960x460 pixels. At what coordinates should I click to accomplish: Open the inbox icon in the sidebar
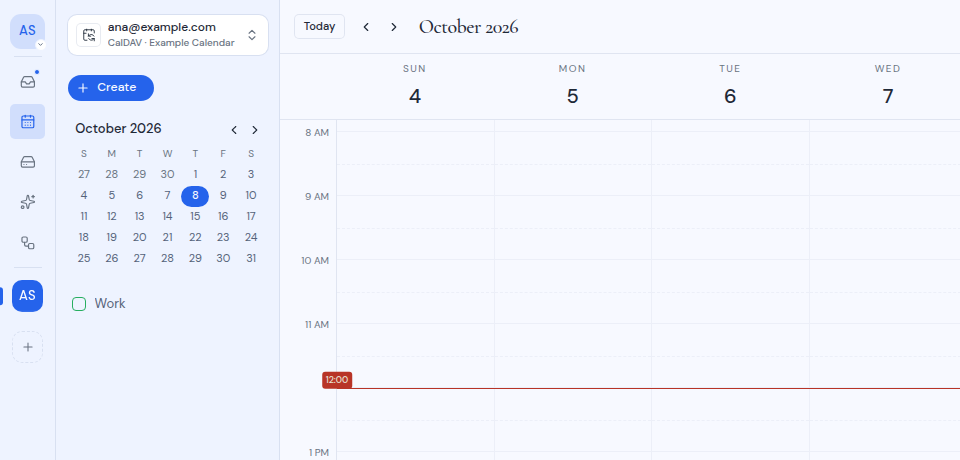click(x=28, y=81)
